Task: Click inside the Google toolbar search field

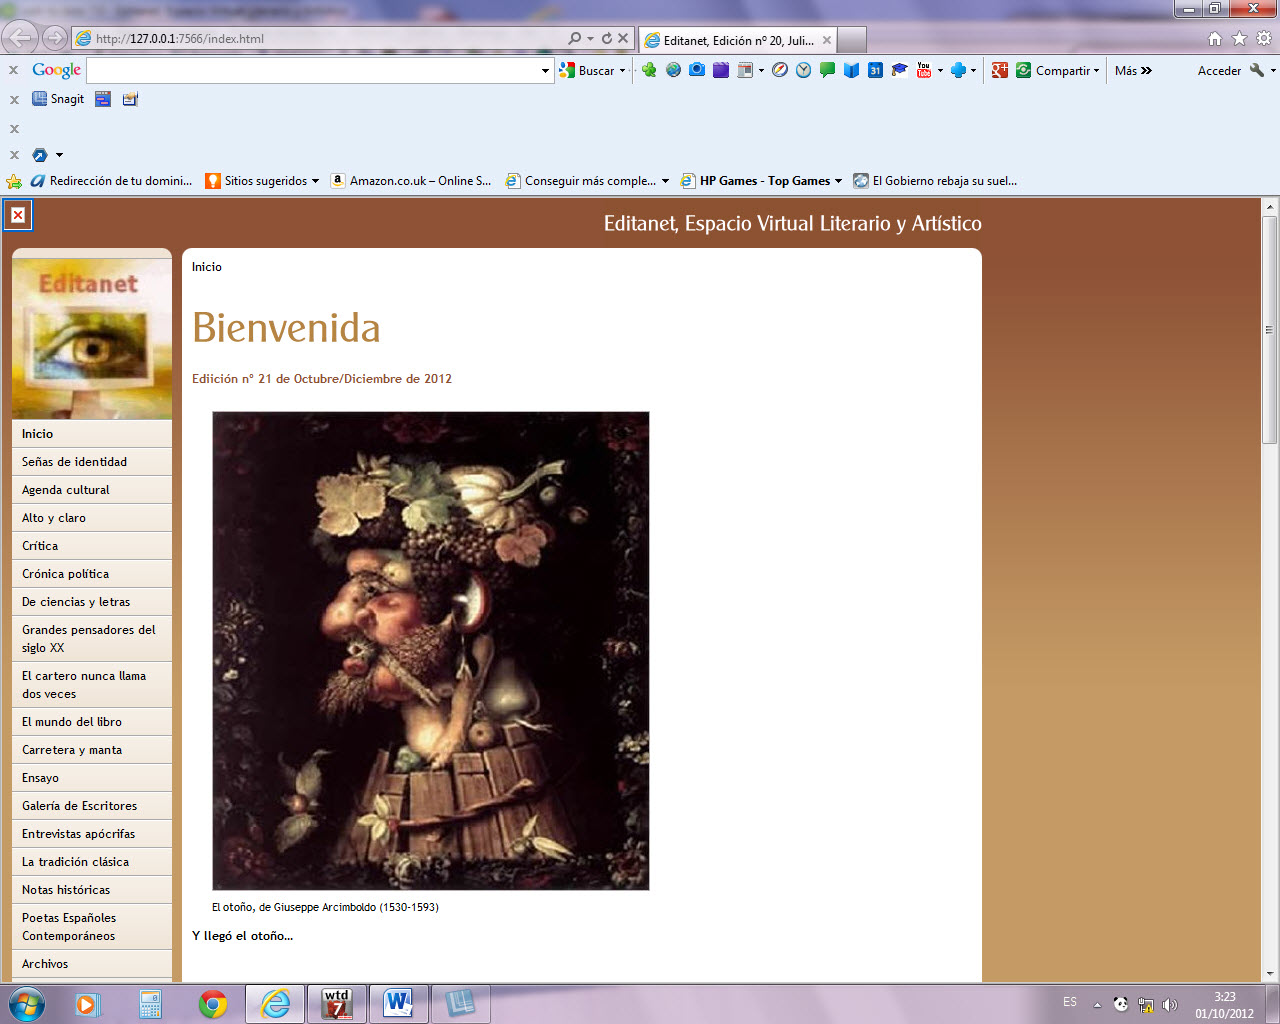Action: [x=313, y=71]
